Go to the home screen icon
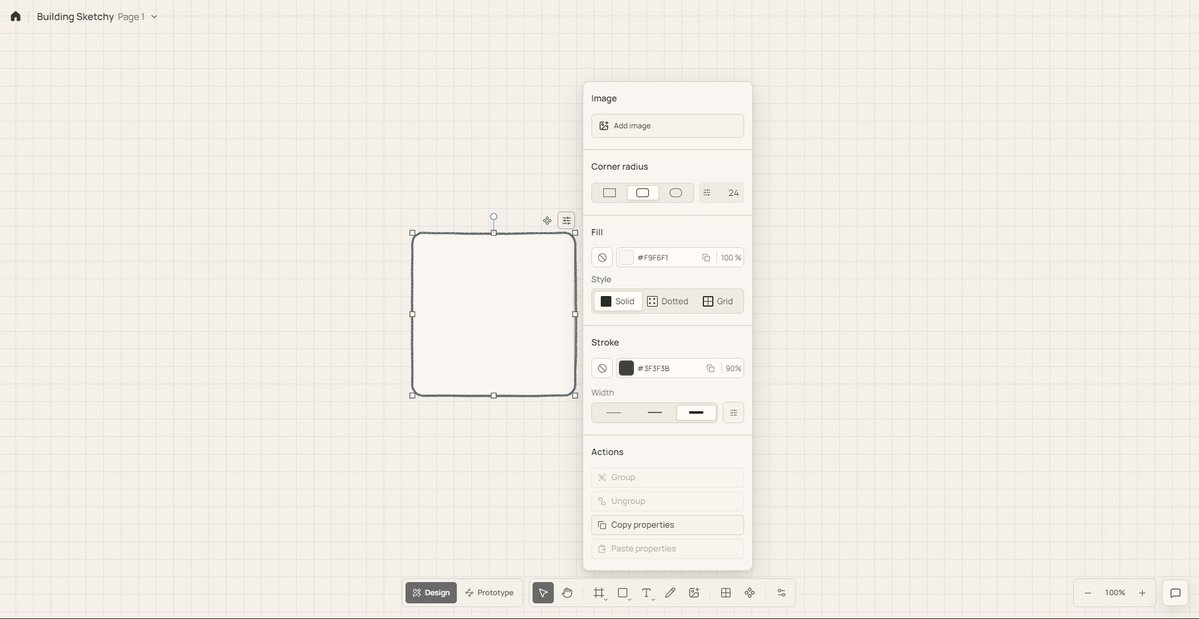Image resolution: width=1199 pixels, height=619 pixels. pos(15,16)
